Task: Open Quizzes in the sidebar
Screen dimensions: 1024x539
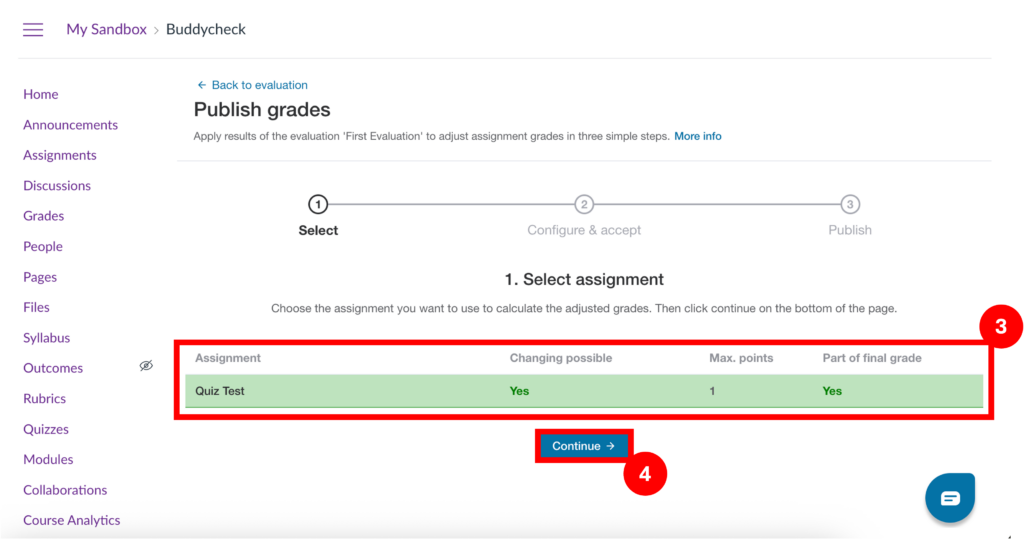Action: pos(46,429)
